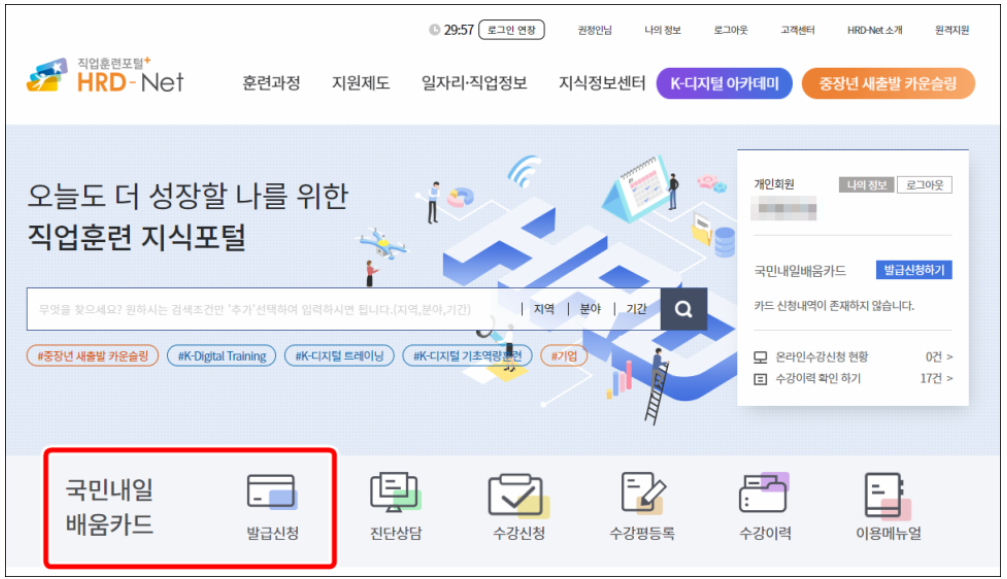Image resolution: width=1007 pixels, height=579 pixels.
Task: Click #K-디지털 기초역량훈련 tag
Action: 467,356
